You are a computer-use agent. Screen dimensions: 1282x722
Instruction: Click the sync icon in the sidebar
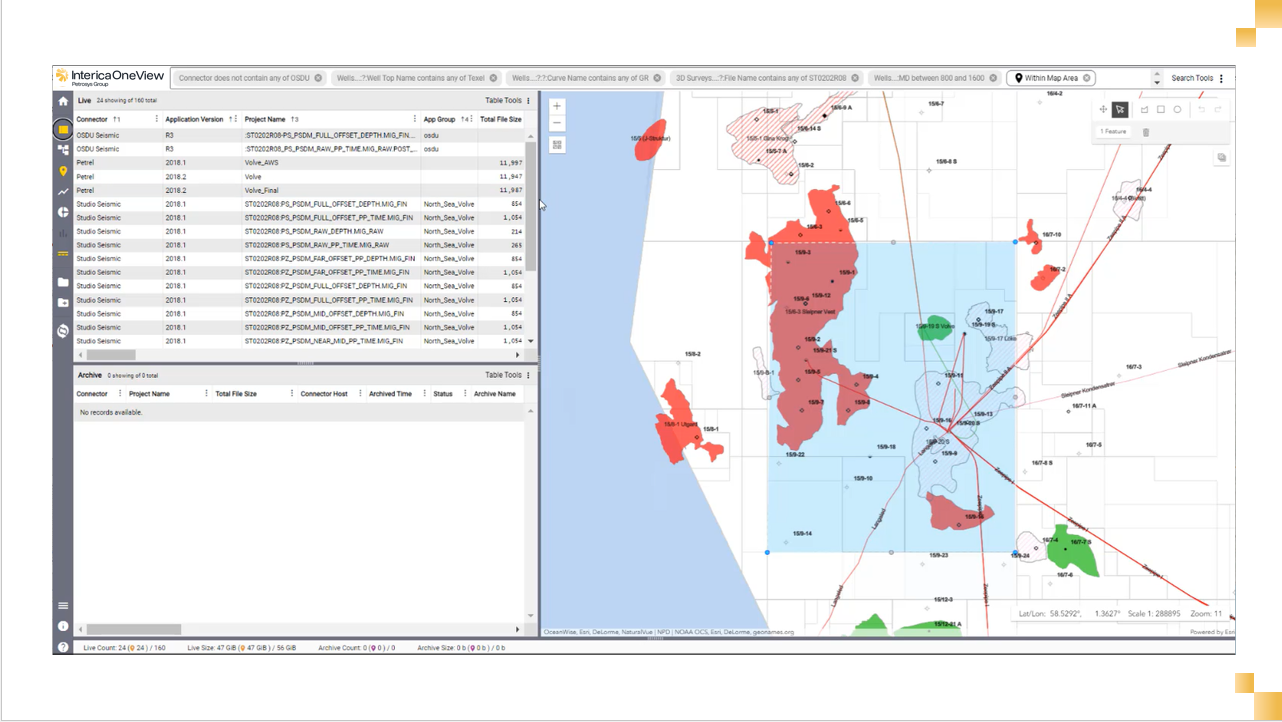pos(63,329)
